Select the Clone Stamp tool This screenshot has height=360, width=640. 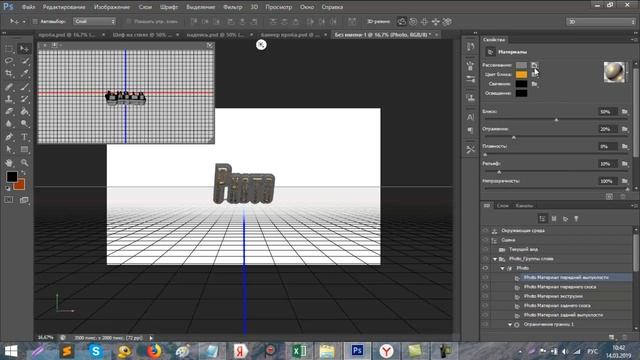click(x=9, y=99)
